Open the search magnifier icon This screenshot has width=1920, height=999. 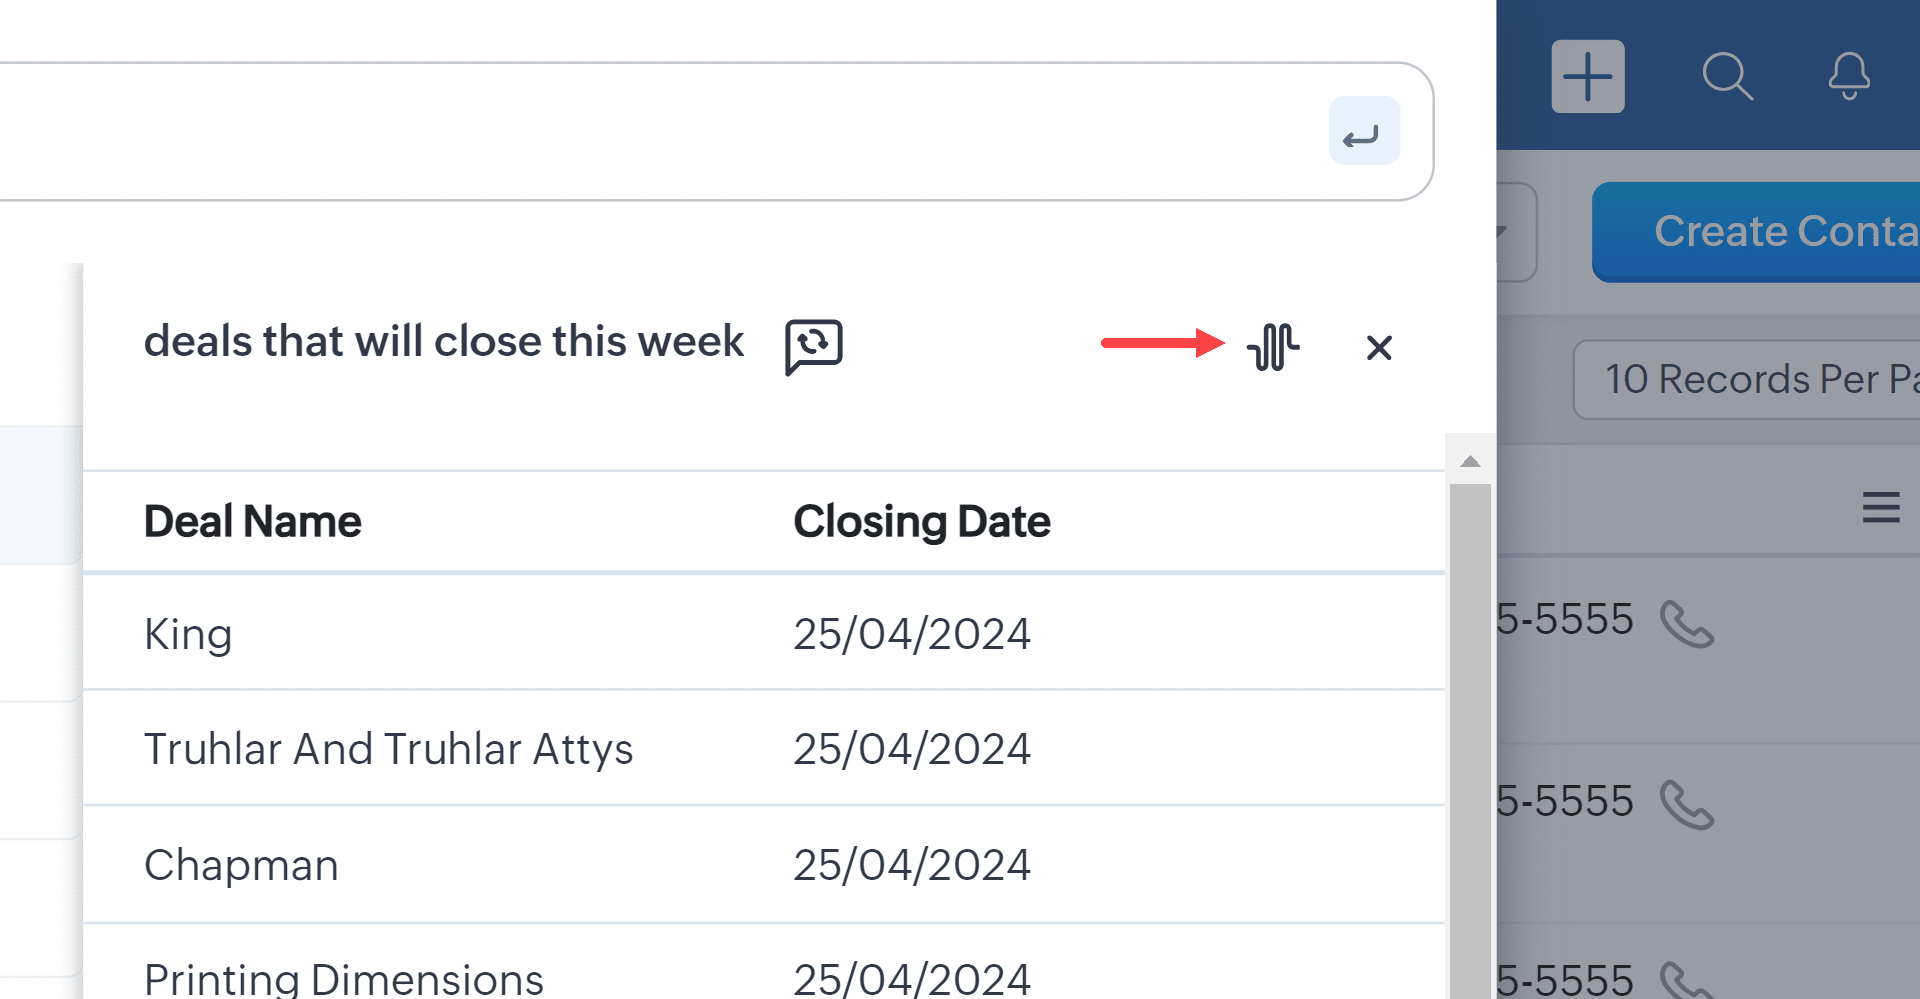pos(1726,76)
